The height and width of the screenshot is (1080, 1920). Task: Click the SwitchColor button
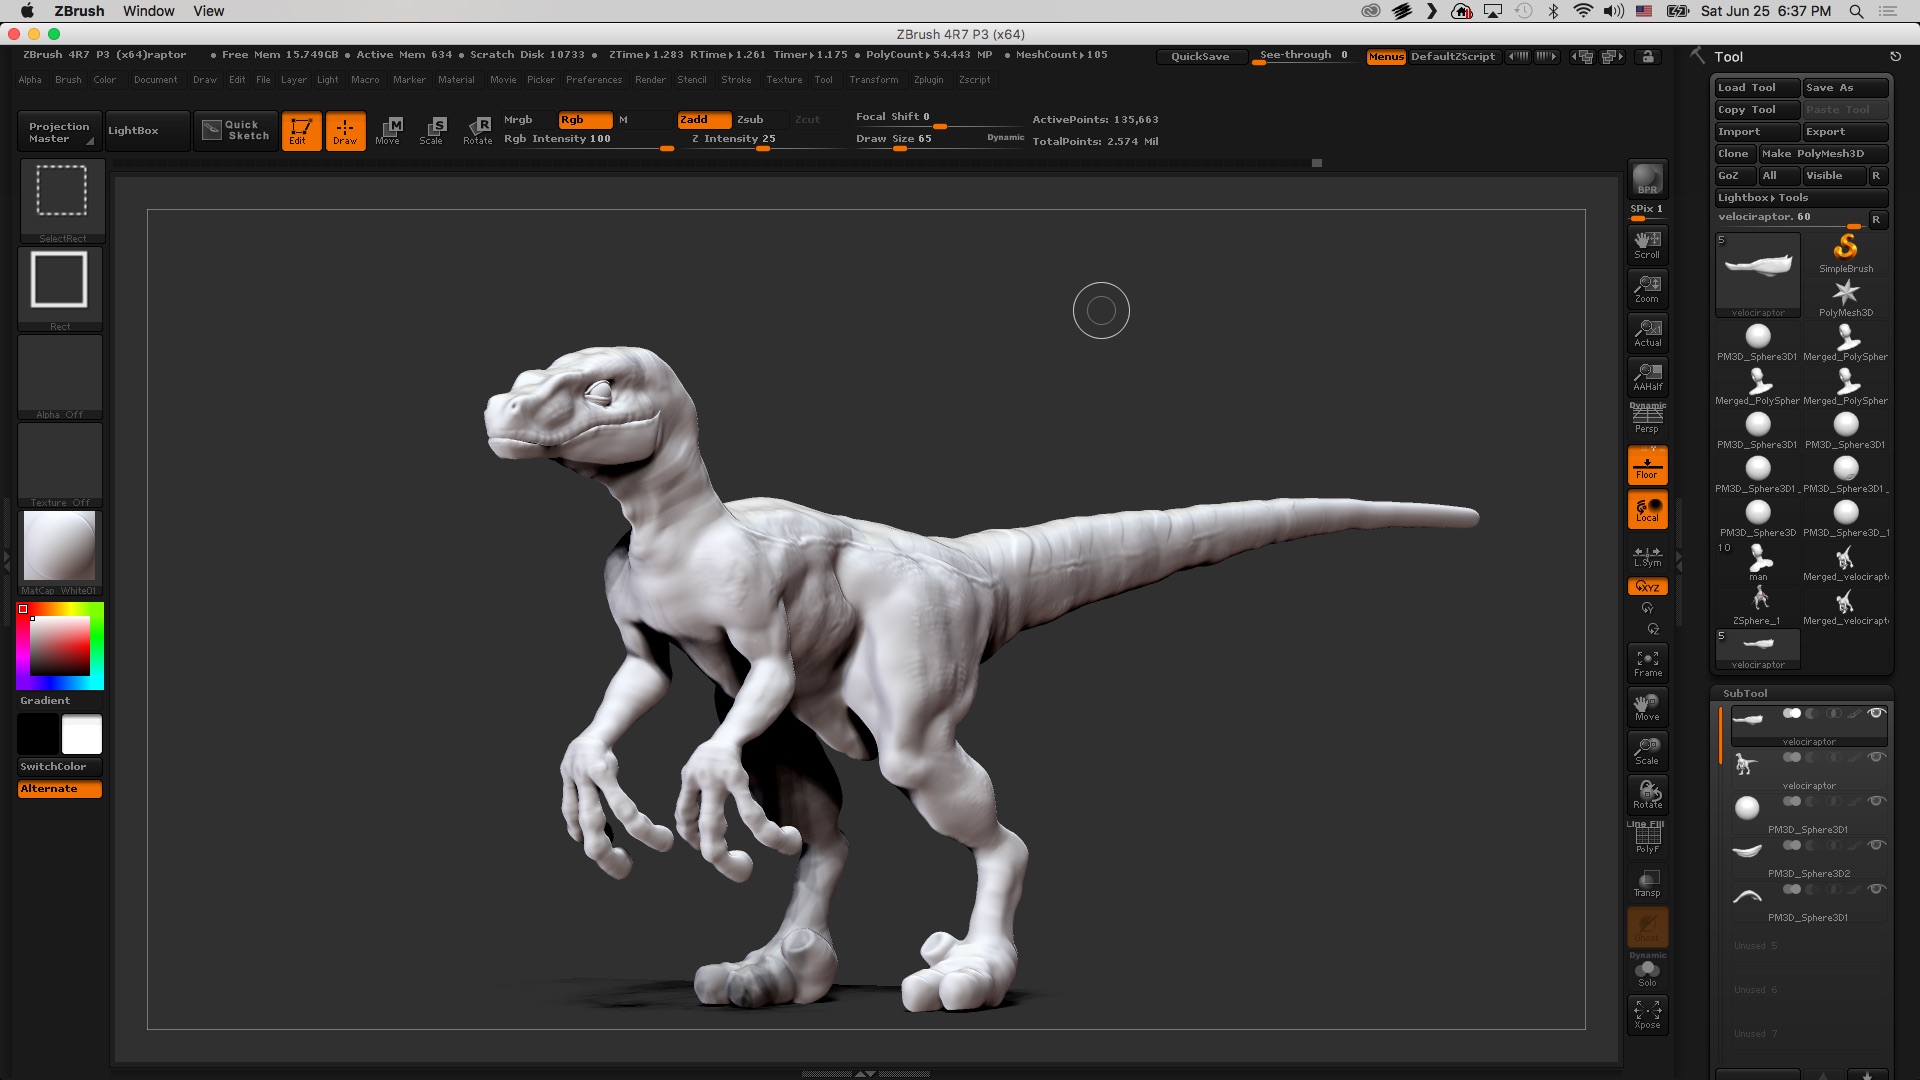coord(60,767)
